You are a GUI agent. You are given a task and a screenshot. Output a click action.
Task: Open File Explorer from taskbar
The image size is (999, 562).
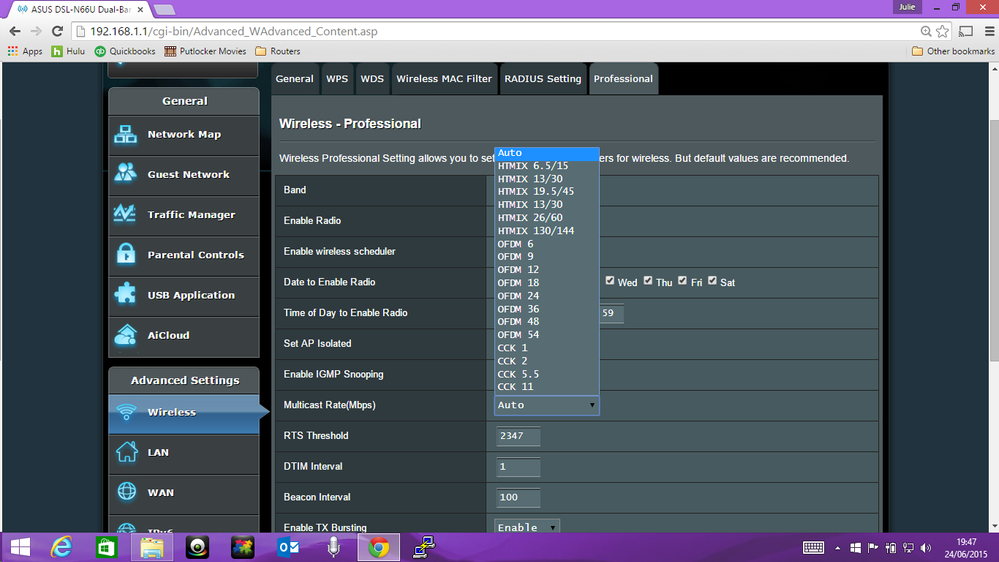152,547
